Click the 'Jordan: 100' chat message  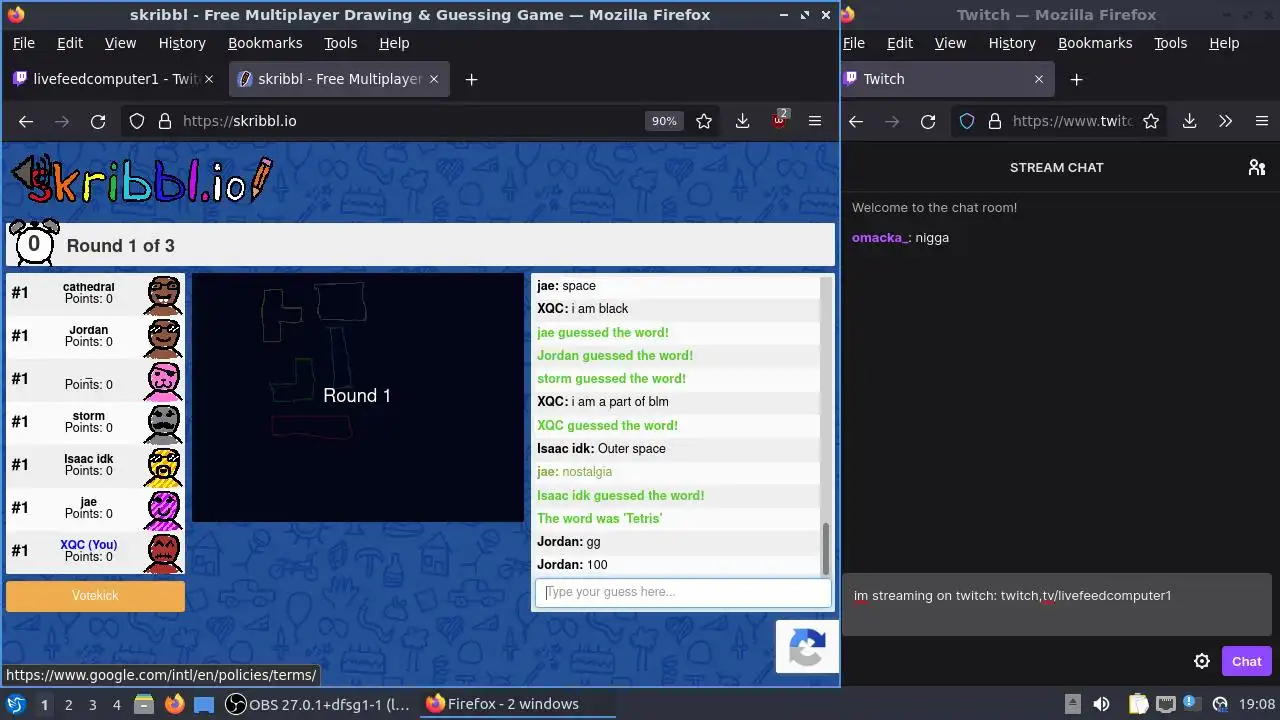(x=572, y=565)
